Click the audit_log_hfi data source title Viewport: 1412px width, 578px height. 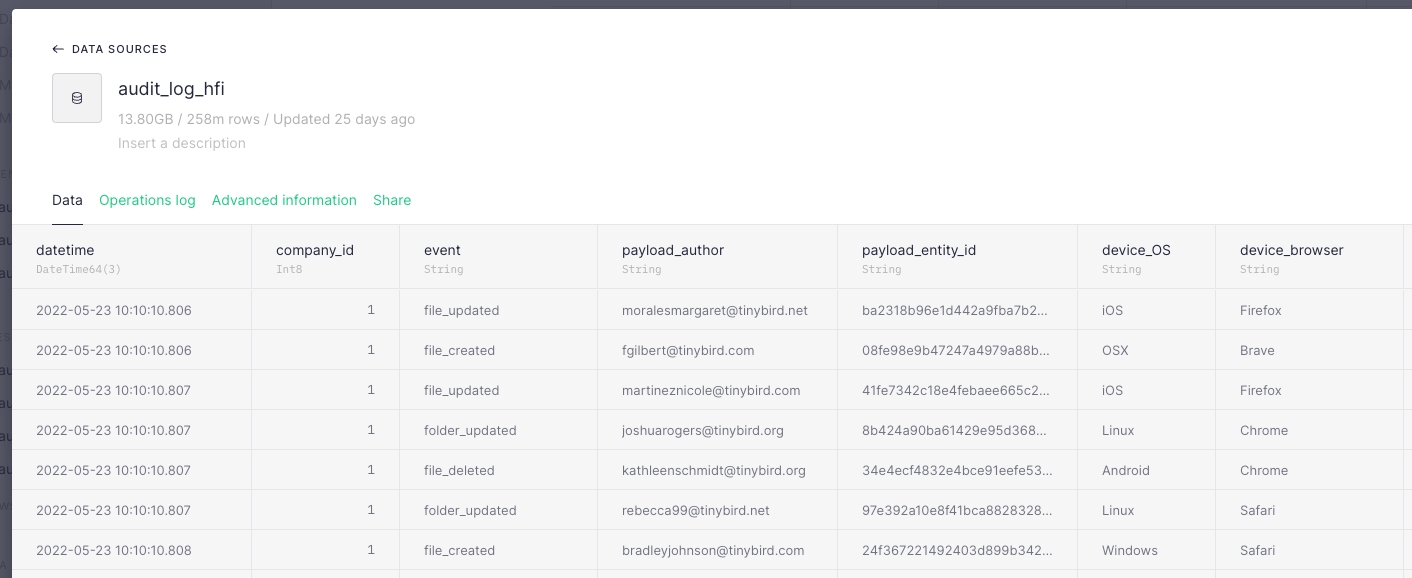tap(171, 89)
